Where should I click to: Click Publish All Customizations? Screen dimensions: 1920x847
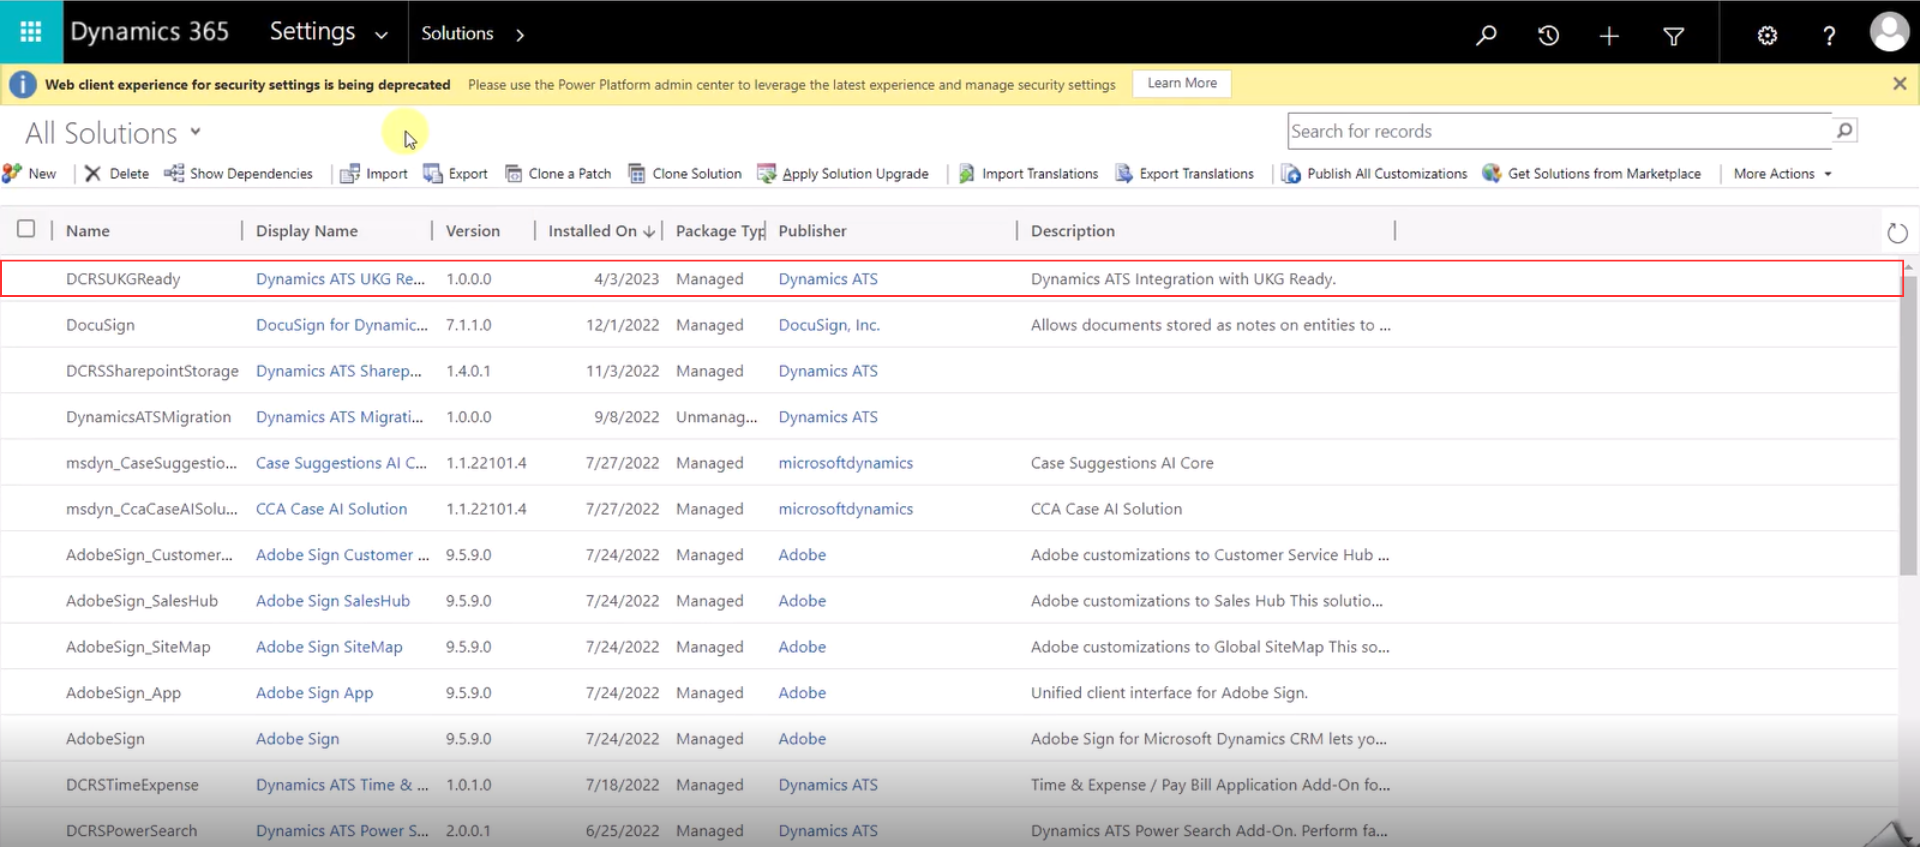pyautogui.click(x=1375, y=173)
